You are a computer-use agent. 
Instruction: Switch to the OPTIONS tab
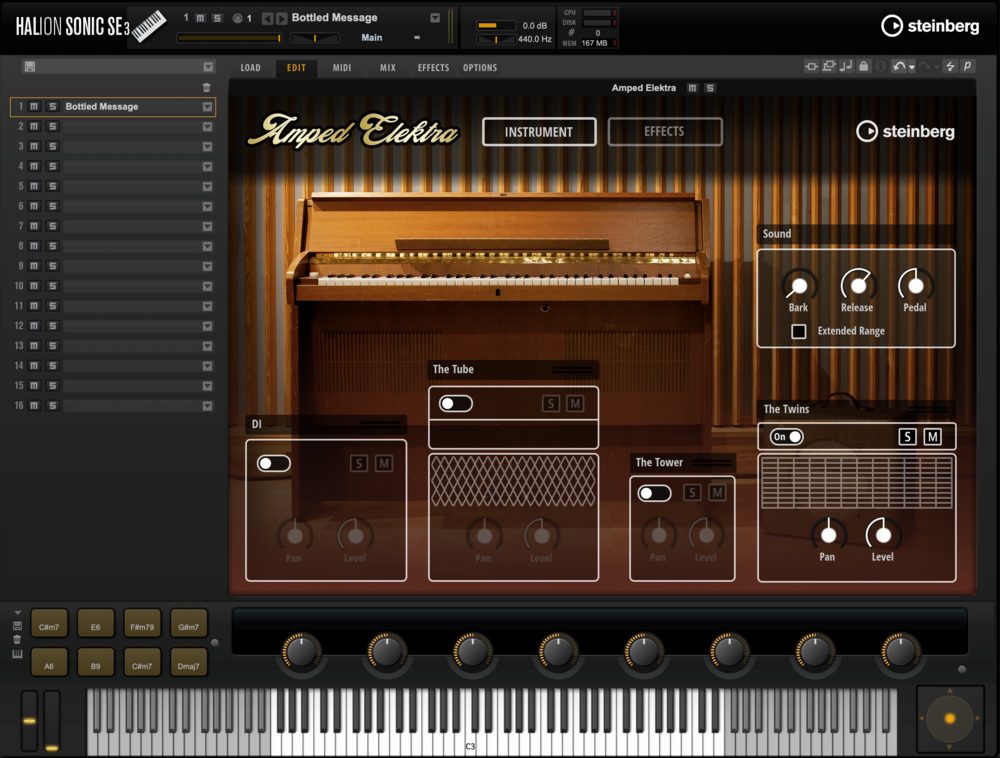click(x=480, y=68)
